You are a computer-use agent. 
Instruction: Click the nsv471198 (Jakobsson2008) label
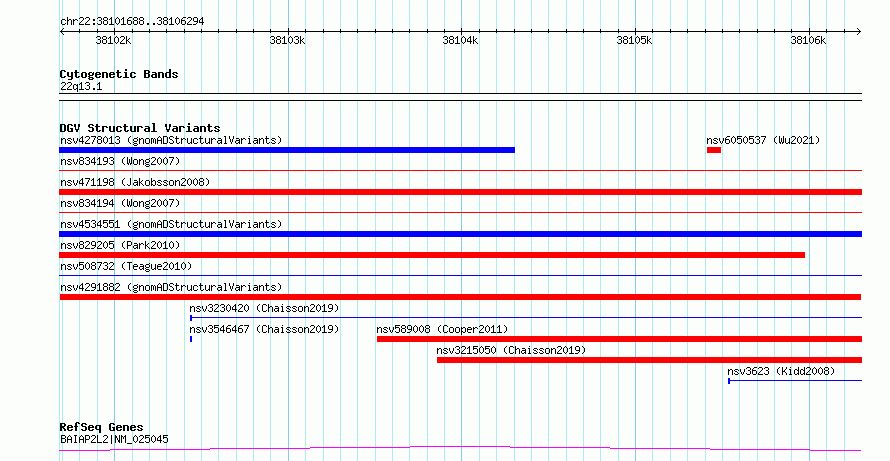[135, 182]
